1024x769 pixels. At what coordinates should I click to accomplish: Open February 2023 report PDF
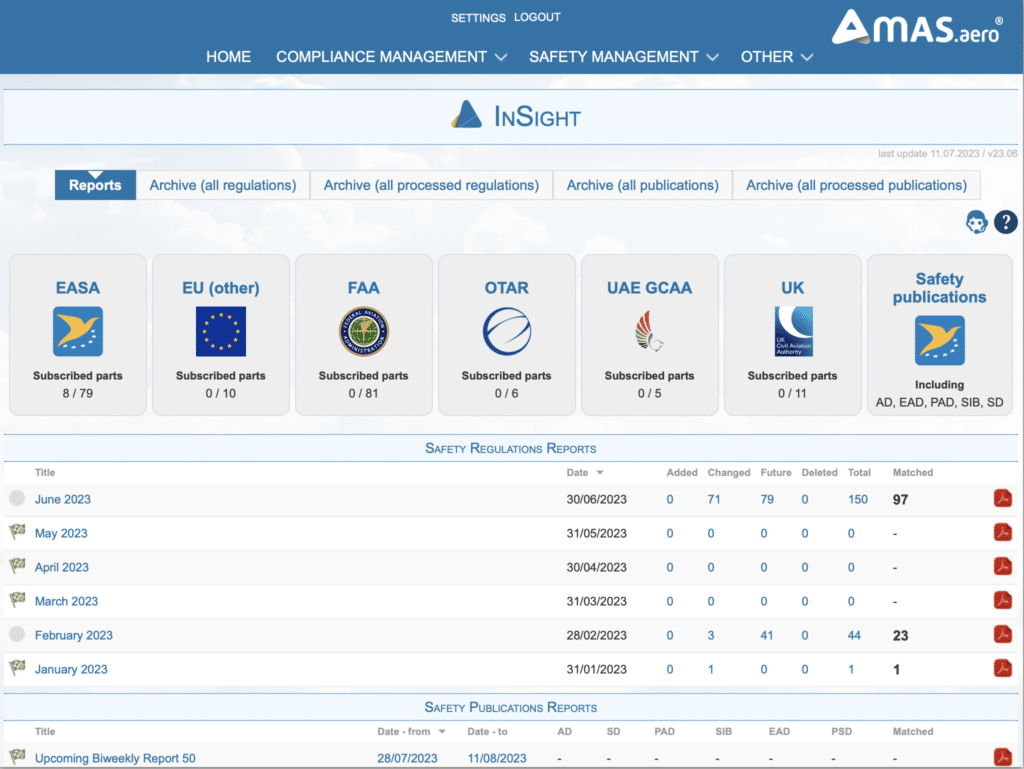1002,635
